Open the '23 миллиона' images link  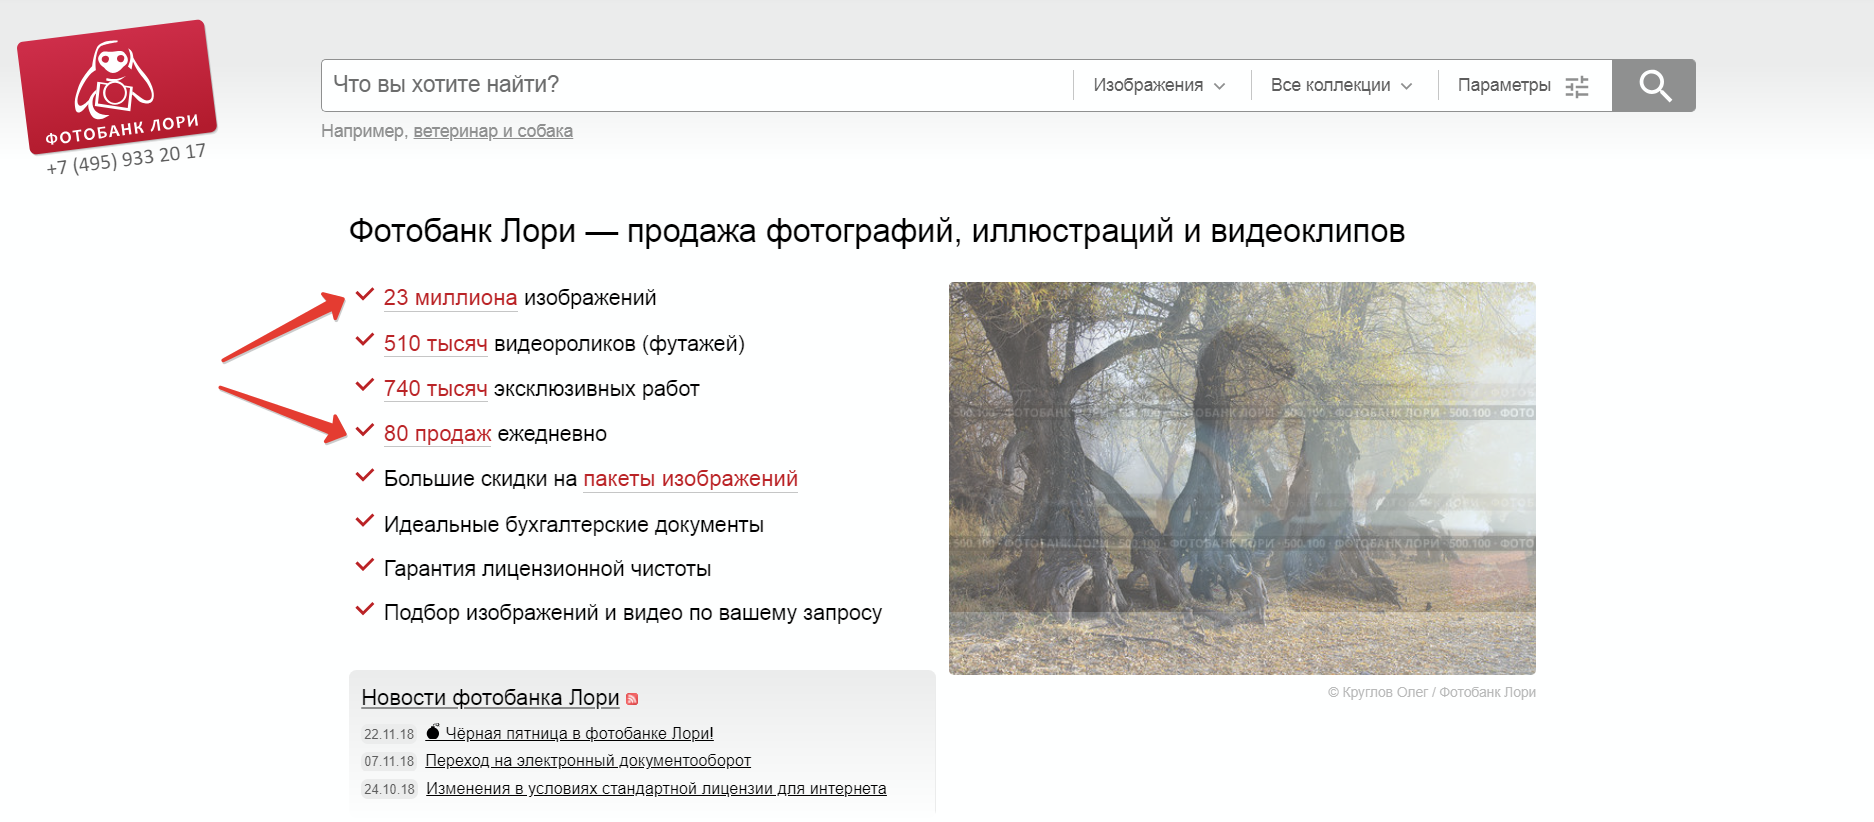(450, 298)
